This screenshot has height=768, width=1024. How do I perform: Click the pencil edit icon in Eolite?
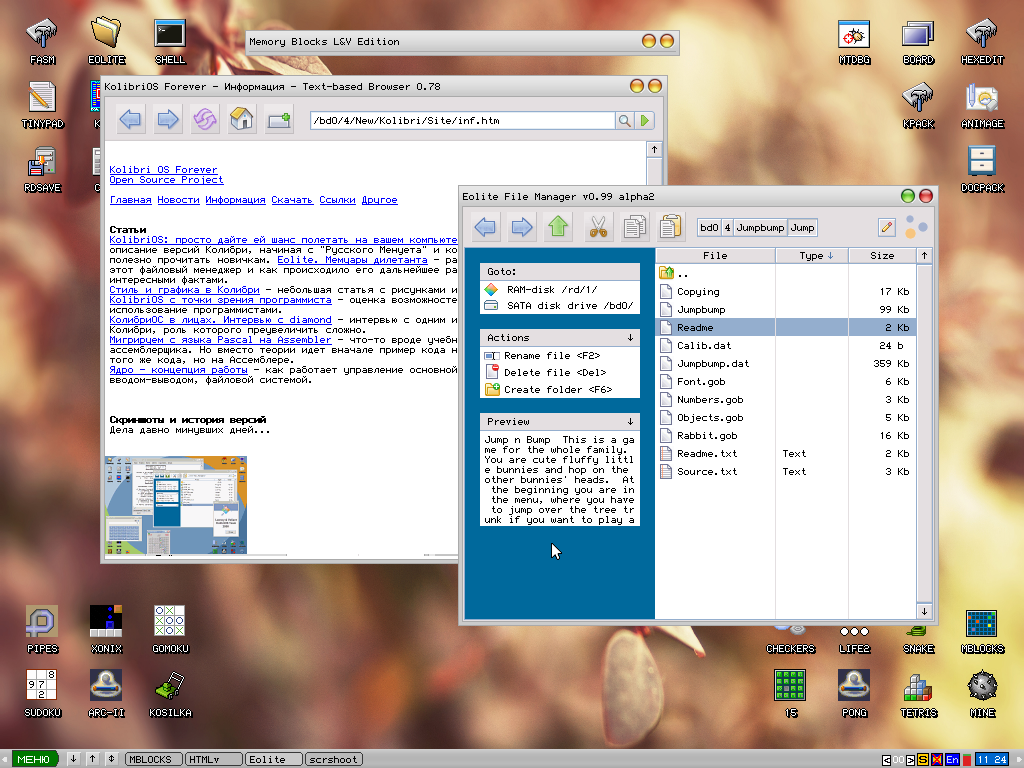coord(886,227)
